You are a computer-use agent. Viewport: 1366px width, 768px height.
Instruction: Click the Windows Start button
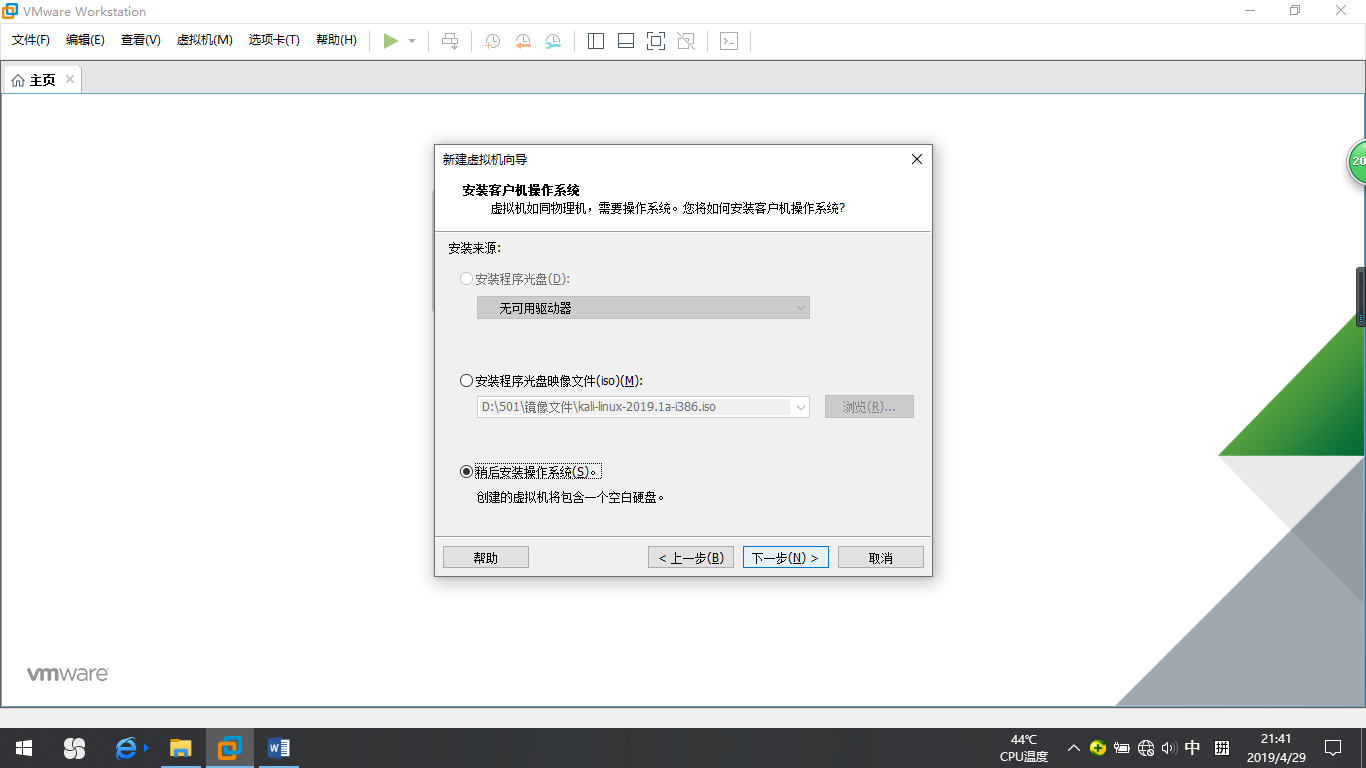point(24,748)
